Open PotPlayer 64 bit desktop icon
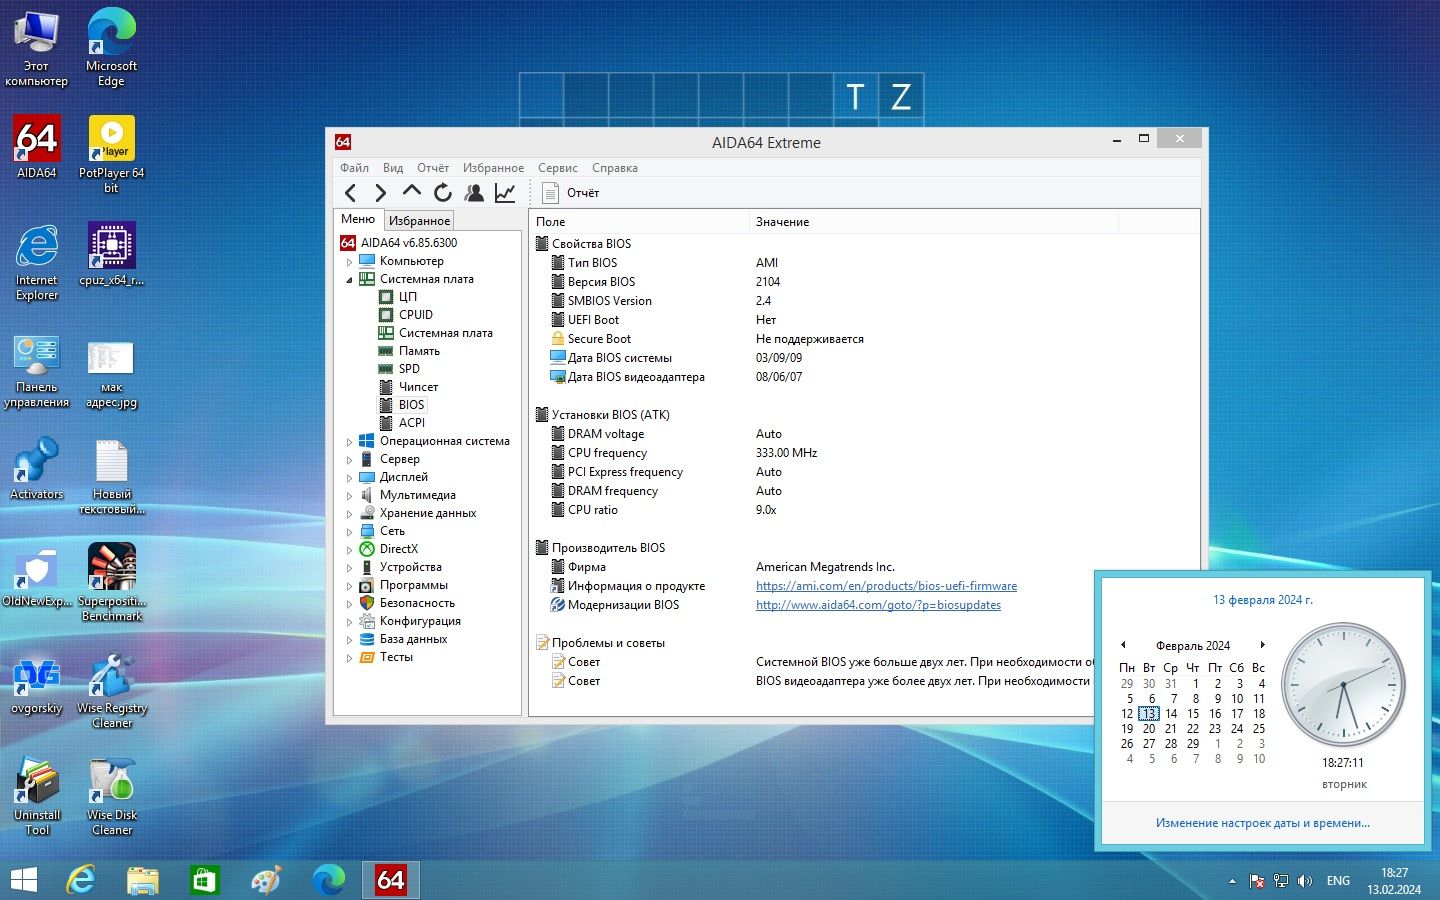The height and width of the screenshot is (900, 1440). (x=111, y=154)
